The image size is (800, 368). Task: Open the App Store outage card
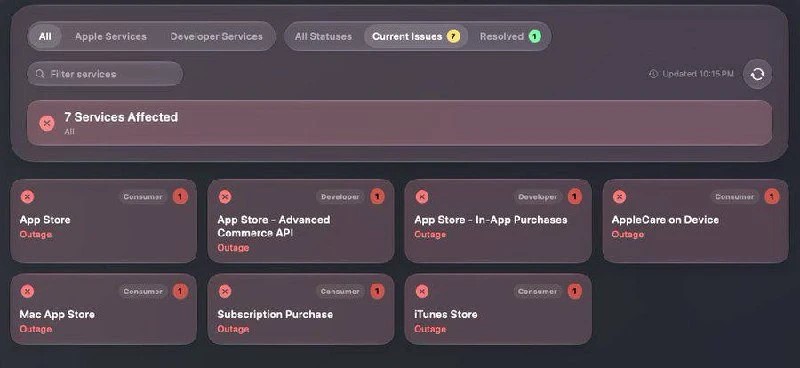pos(104,221)
